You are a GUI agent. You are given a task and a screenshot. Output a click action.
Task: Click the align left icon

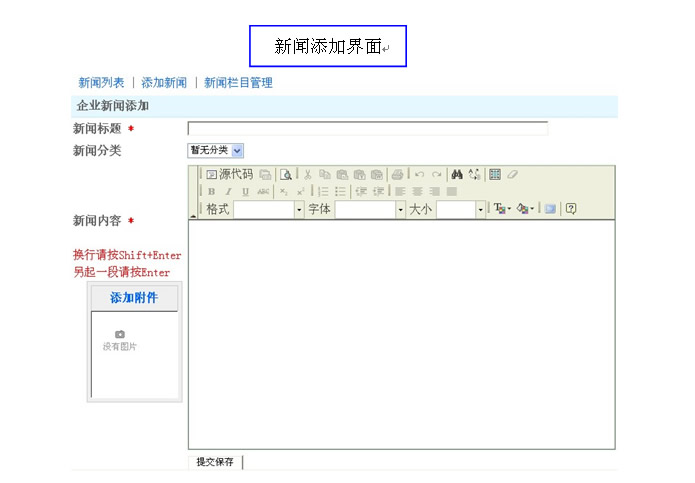pos(400,191)
